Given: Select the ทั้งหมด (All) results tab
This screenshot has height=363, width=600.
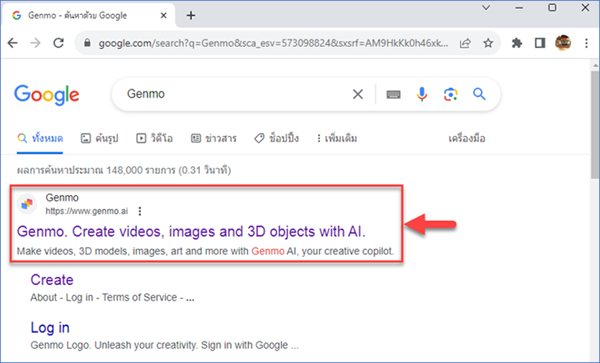Looking at the screenshot, I should point(40,138).
